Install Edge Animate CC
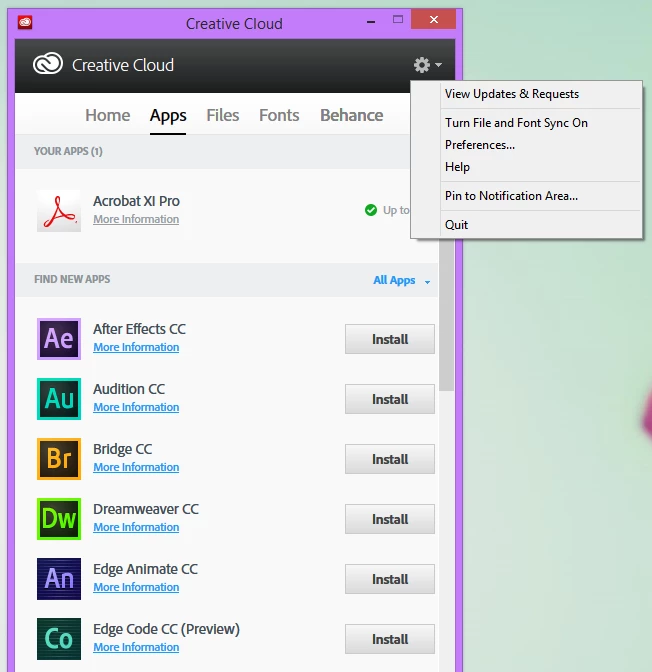 pyautogui.click(x=390, y=579)
